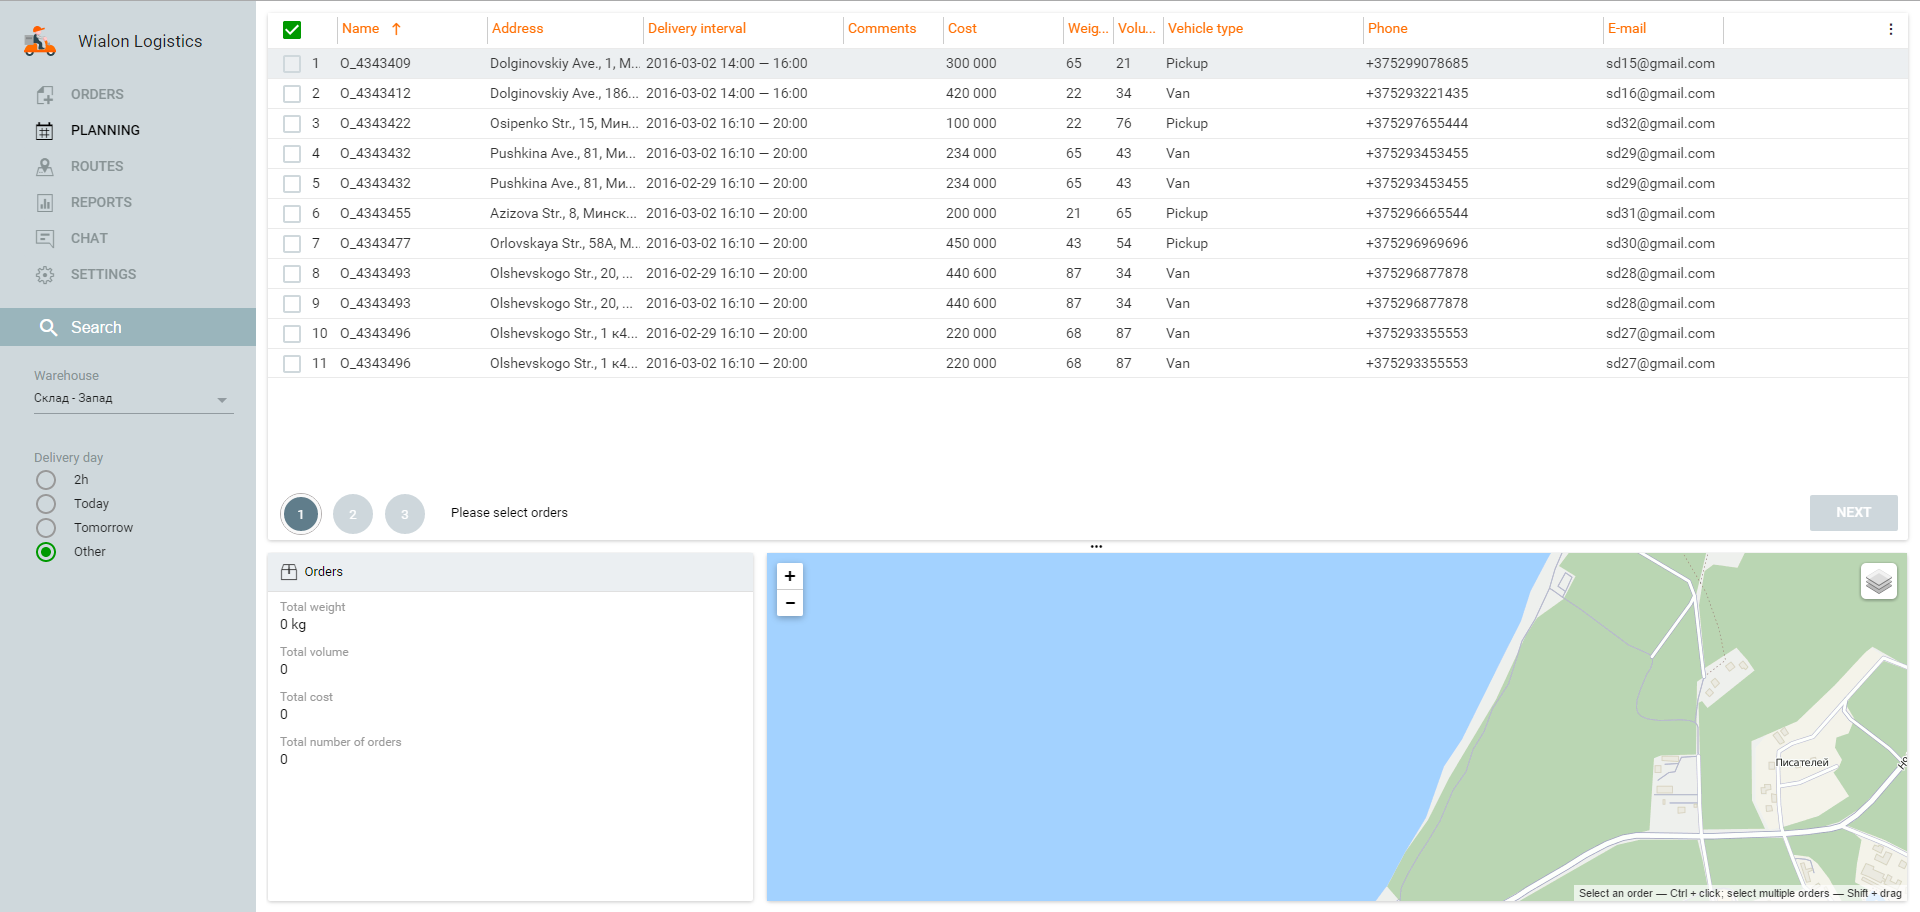Click step 2 circle in wizard
Screen dimensions: 1920x912
353,514
